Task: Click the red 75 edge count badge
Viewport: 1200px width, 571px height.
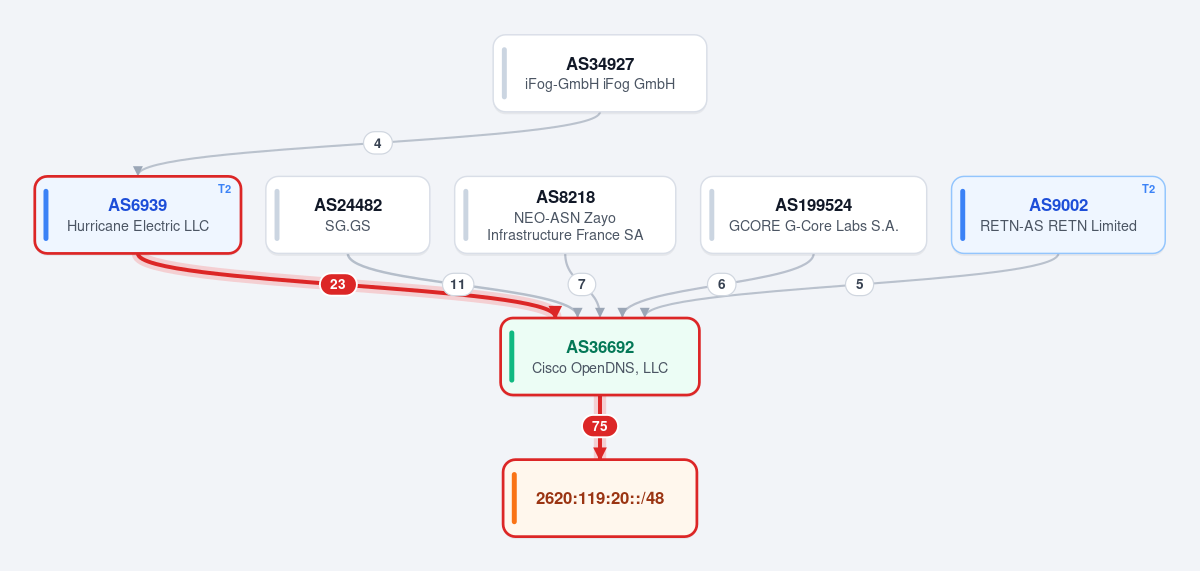Action: tap(600, 426)
